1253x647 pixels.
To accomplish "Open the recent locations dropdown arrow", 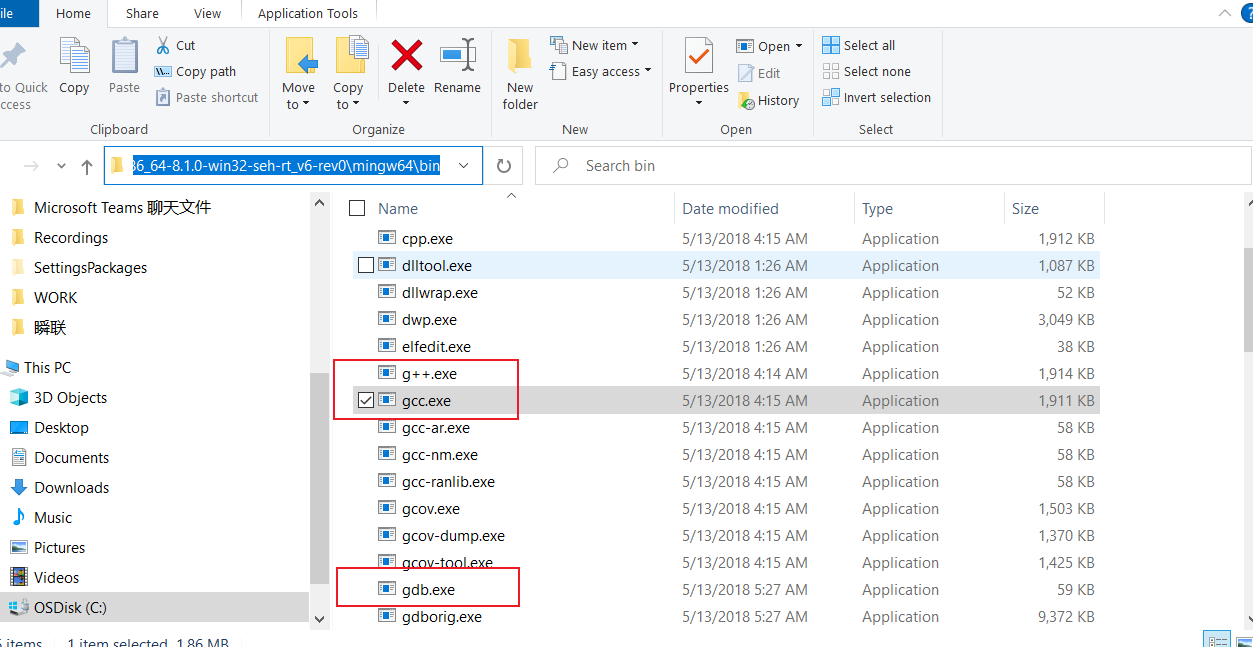I will [x=61, y=166].
